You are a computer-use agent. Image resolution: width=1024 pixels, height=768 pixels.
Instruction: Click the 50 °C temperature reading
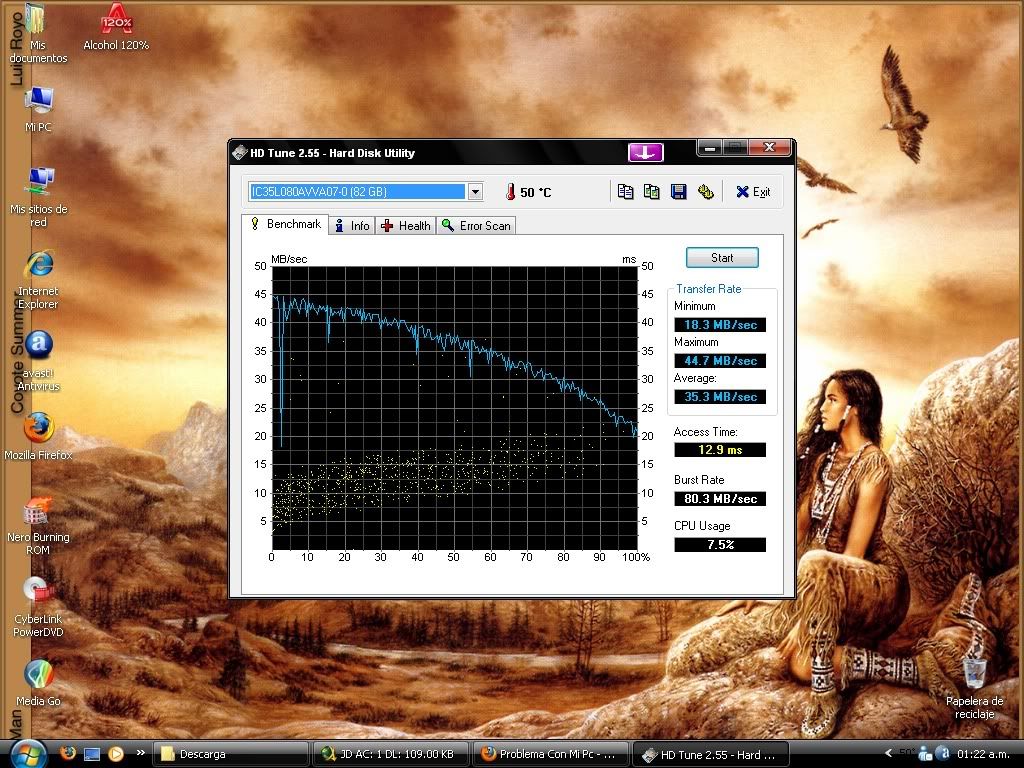[536, 192]
